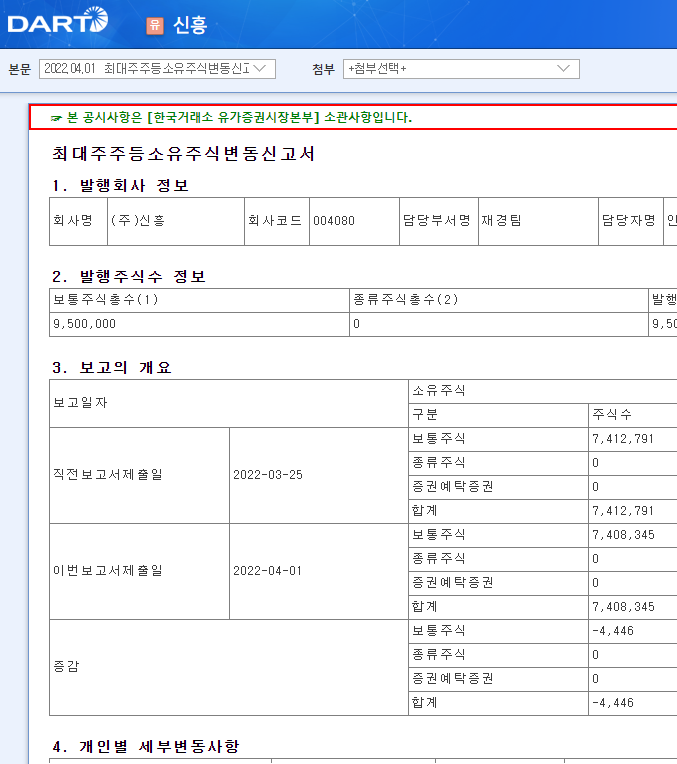Click the 최대주주등소유주식변동신고서 title
Viewport: 677px width, 764px height.
point(184,154)
